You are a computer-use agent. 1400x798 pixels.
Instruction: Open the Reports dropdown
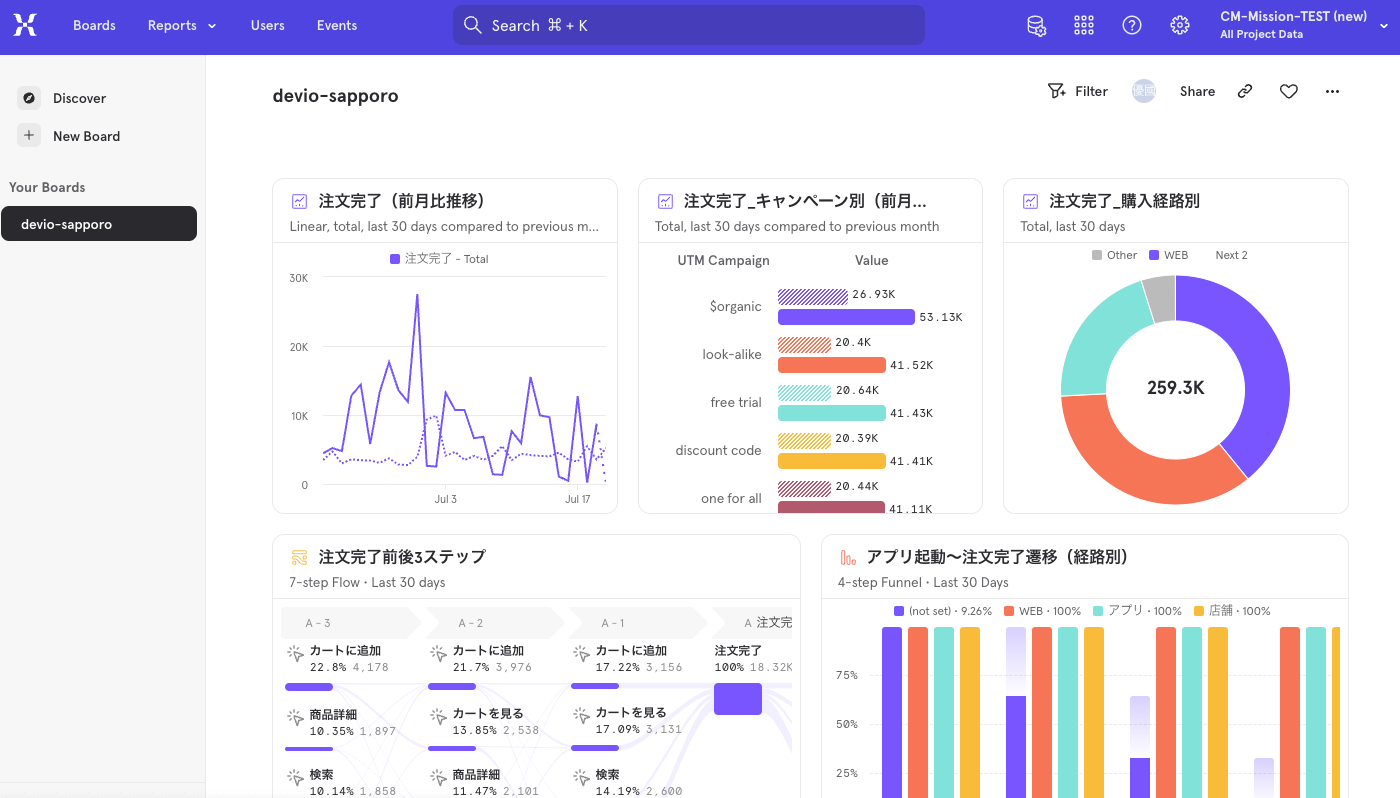181,25
